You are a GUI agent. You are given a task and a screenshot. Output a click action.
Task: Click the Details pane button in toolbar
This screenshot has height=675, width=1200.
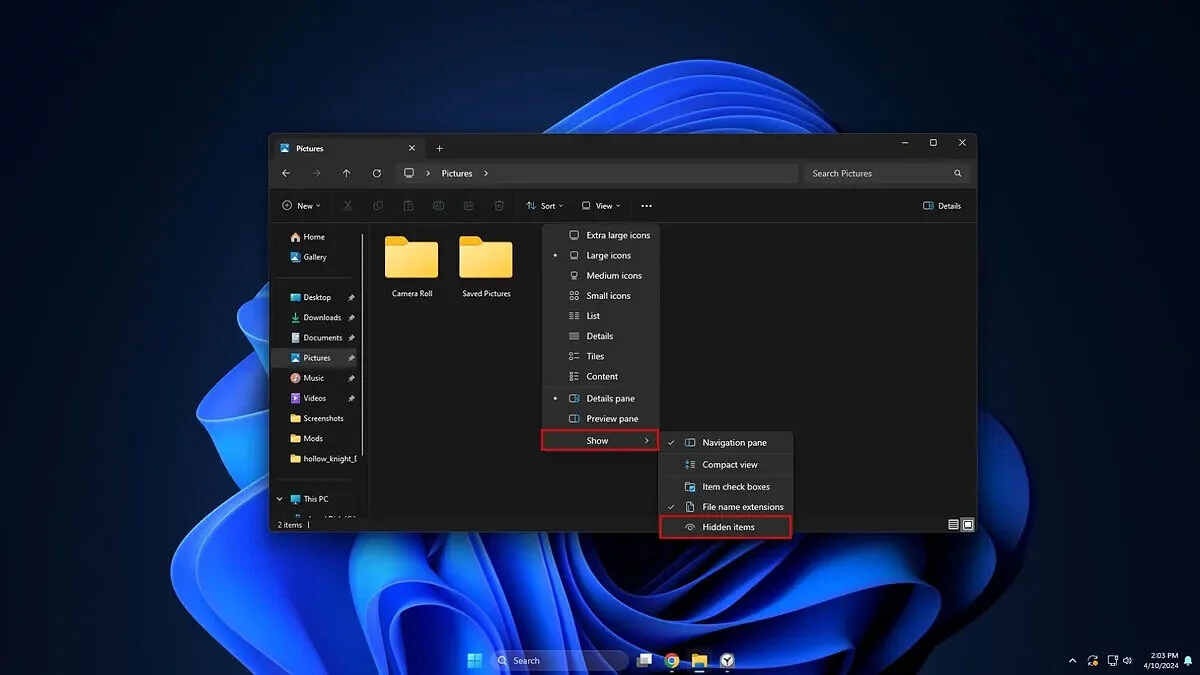[941, 206]
